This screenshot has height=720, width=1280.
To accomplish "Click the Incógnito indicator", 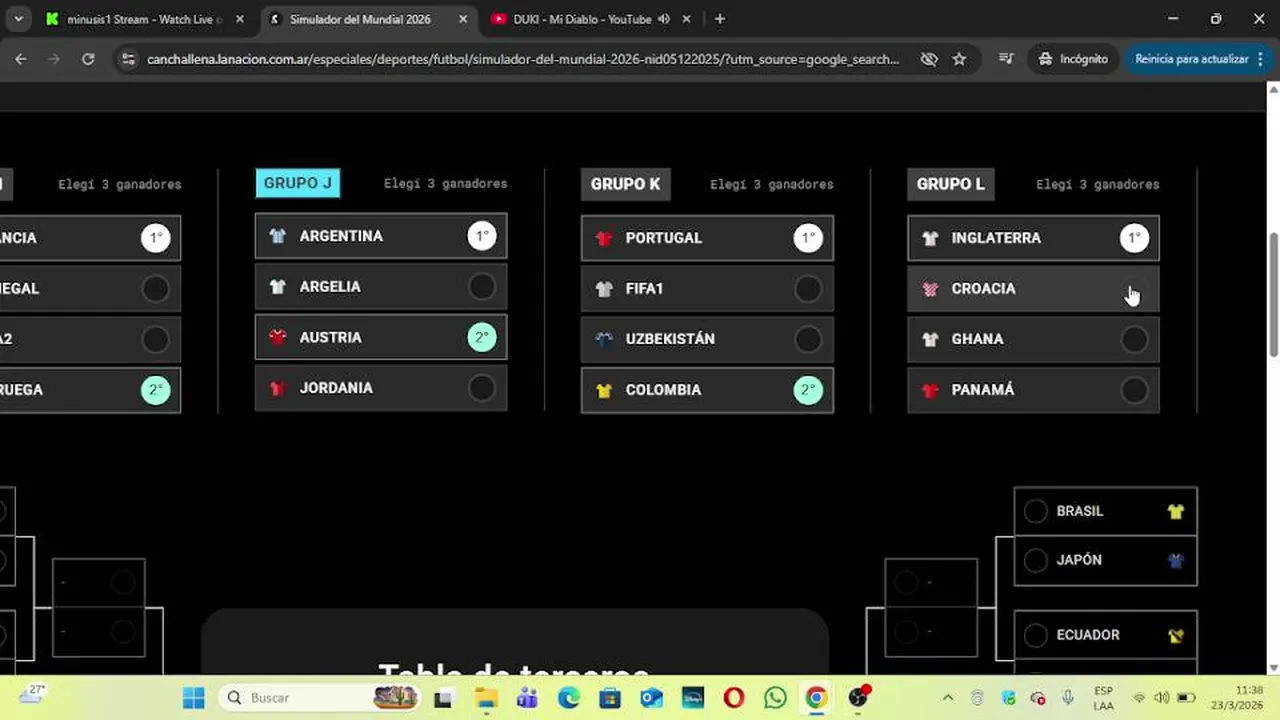I will coord(1074,59).
